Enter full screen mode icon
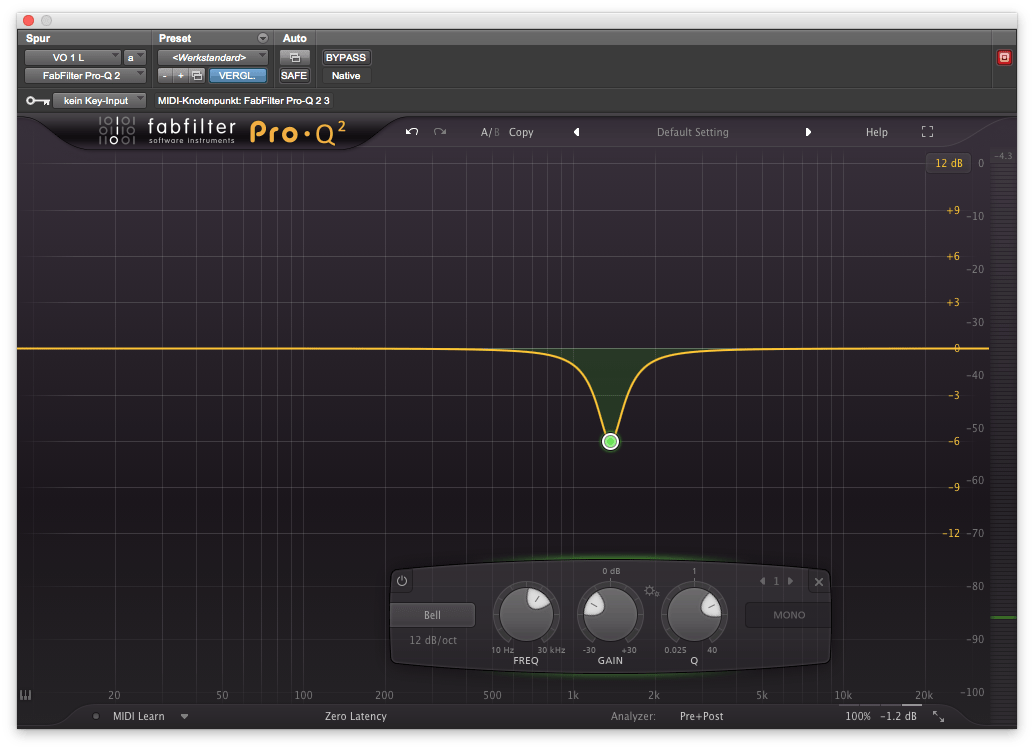 coord(927,132)
